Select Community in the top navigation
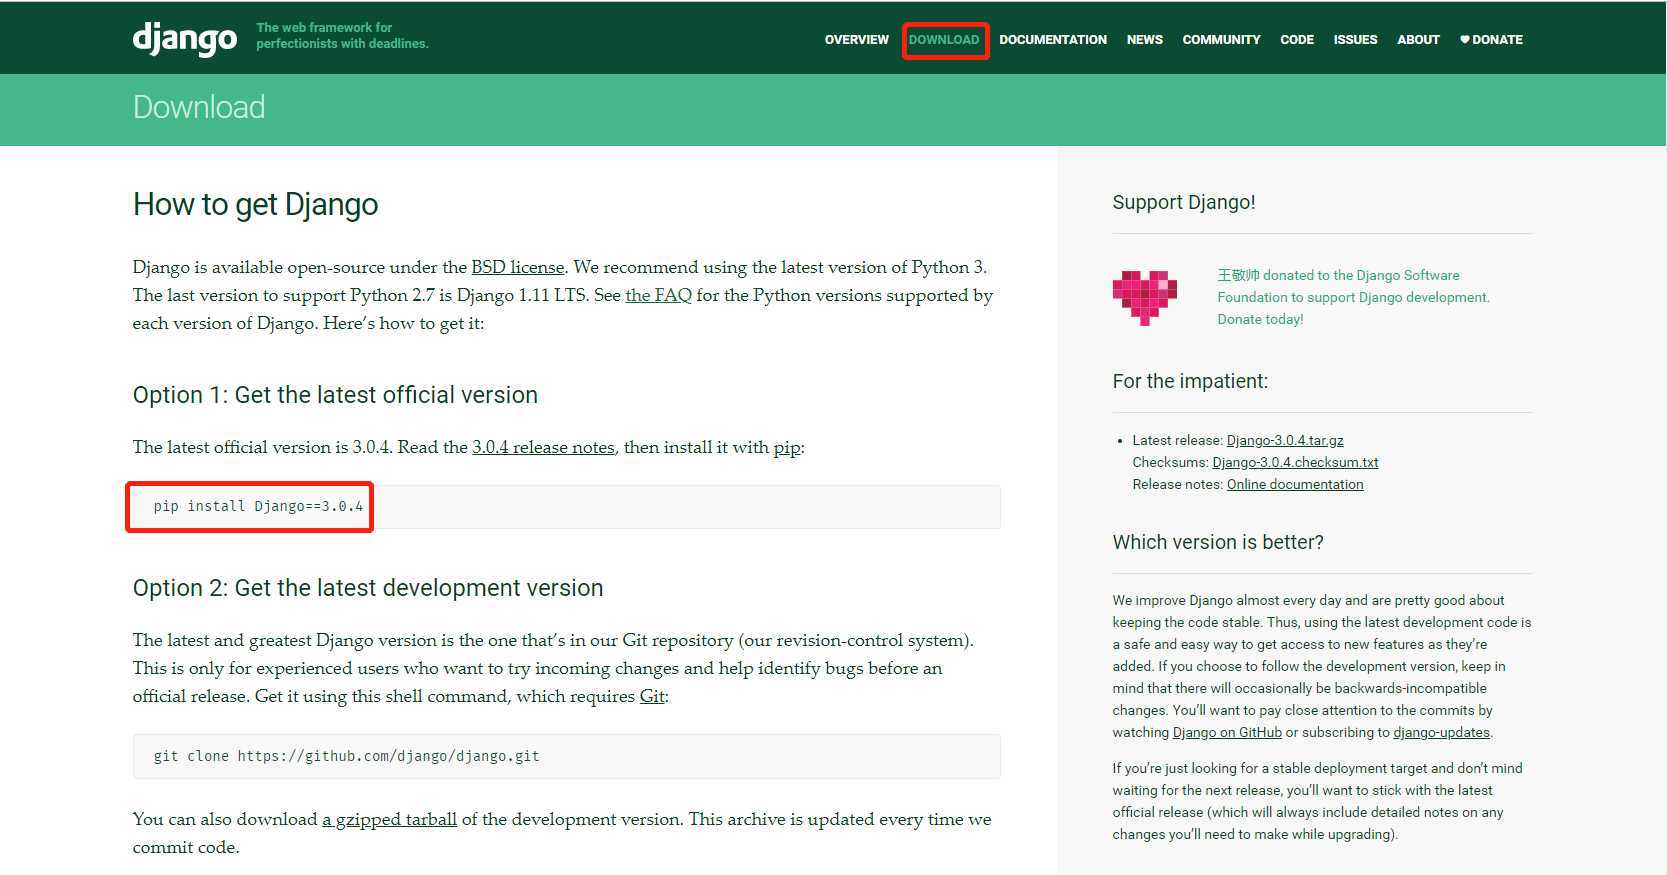1667x875 pixels. [1221, 40]
